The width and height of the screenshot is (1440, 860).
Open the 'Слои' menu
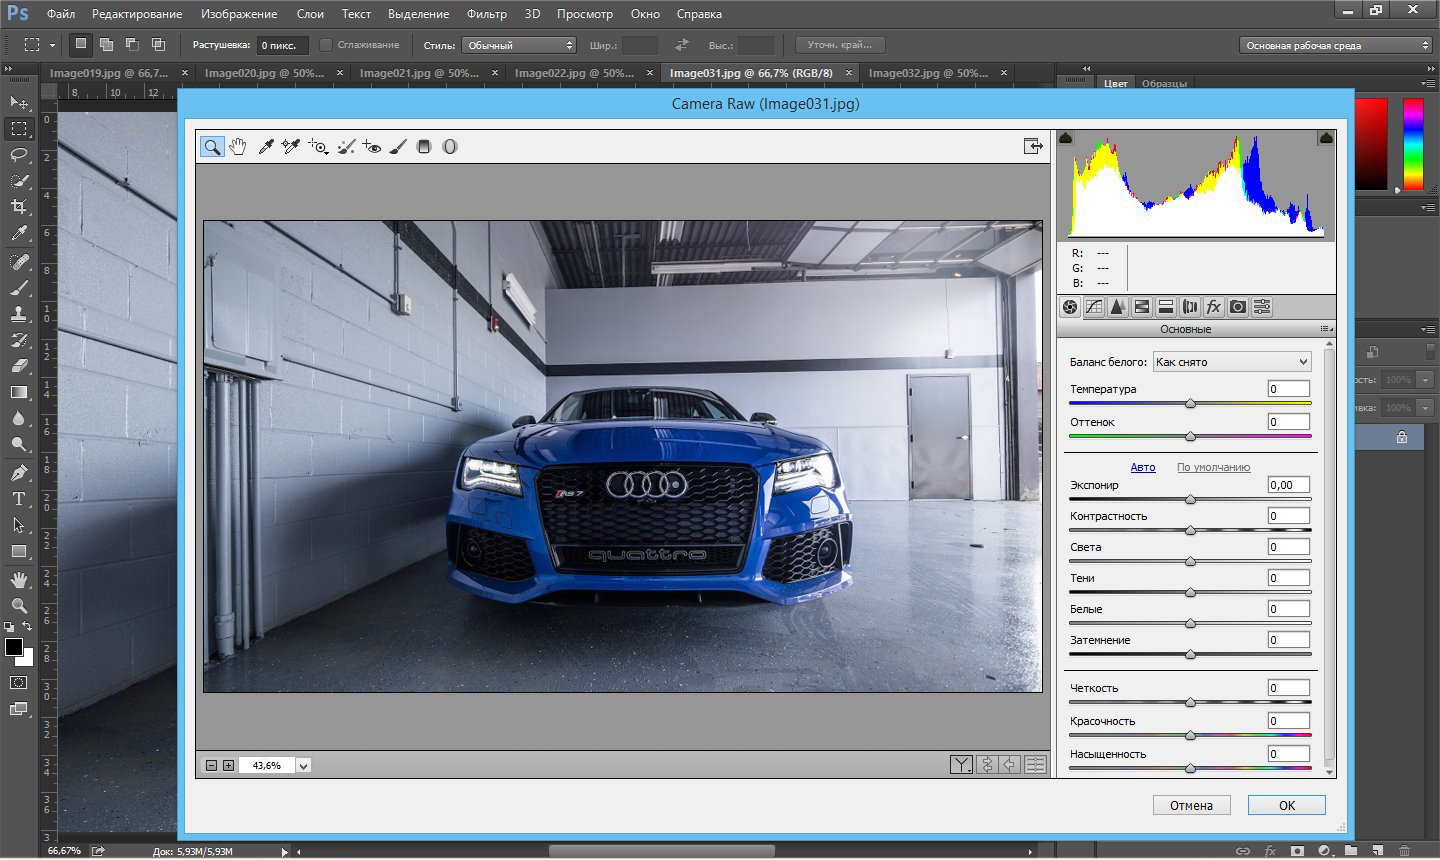(x=310, y=14)
